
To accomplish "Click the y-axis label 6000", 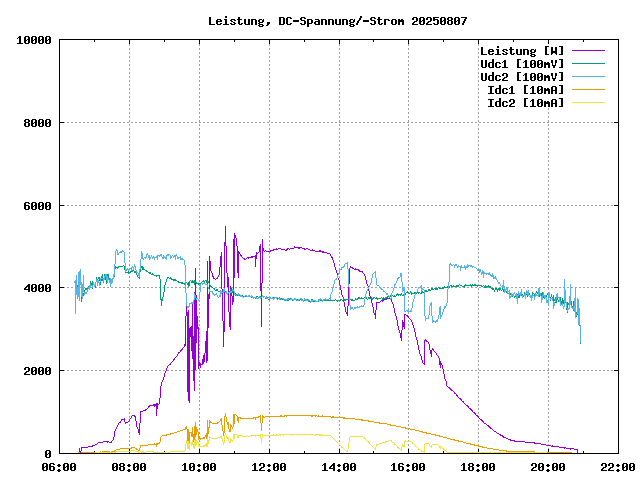I will click(x=36, y=206).
